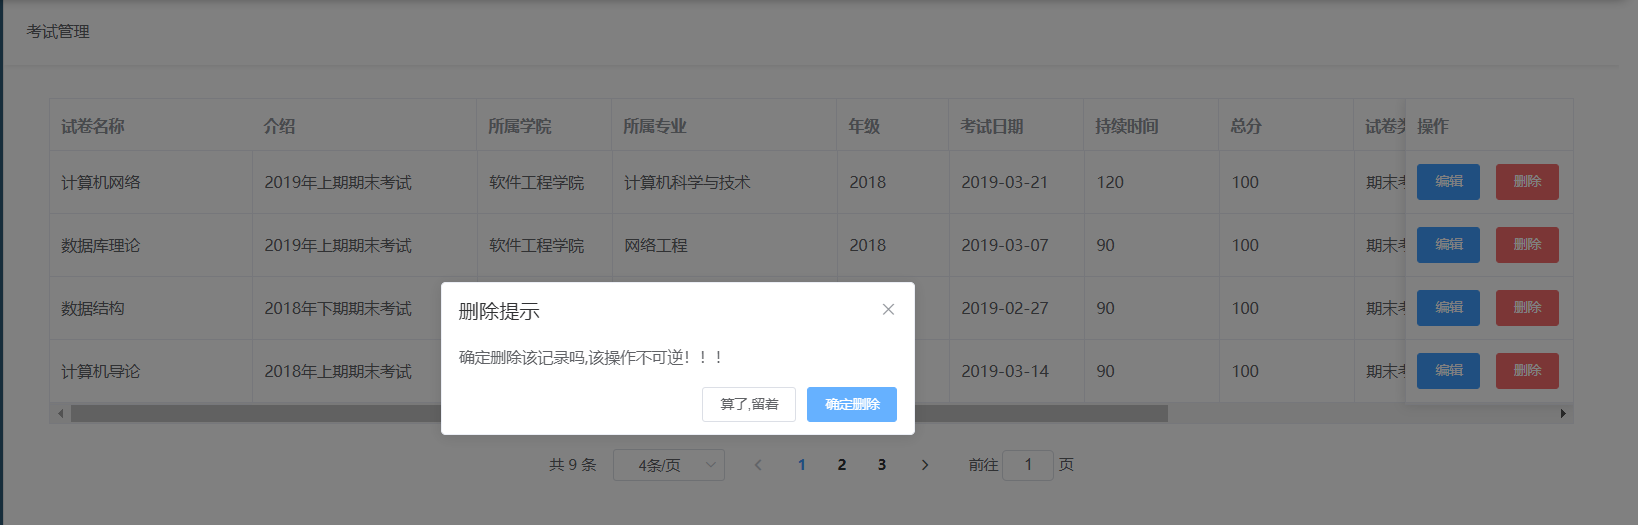Click the 算了,留着 cancel button
This screenshot has width=1638, height=525.
click(x=749, y=404)
